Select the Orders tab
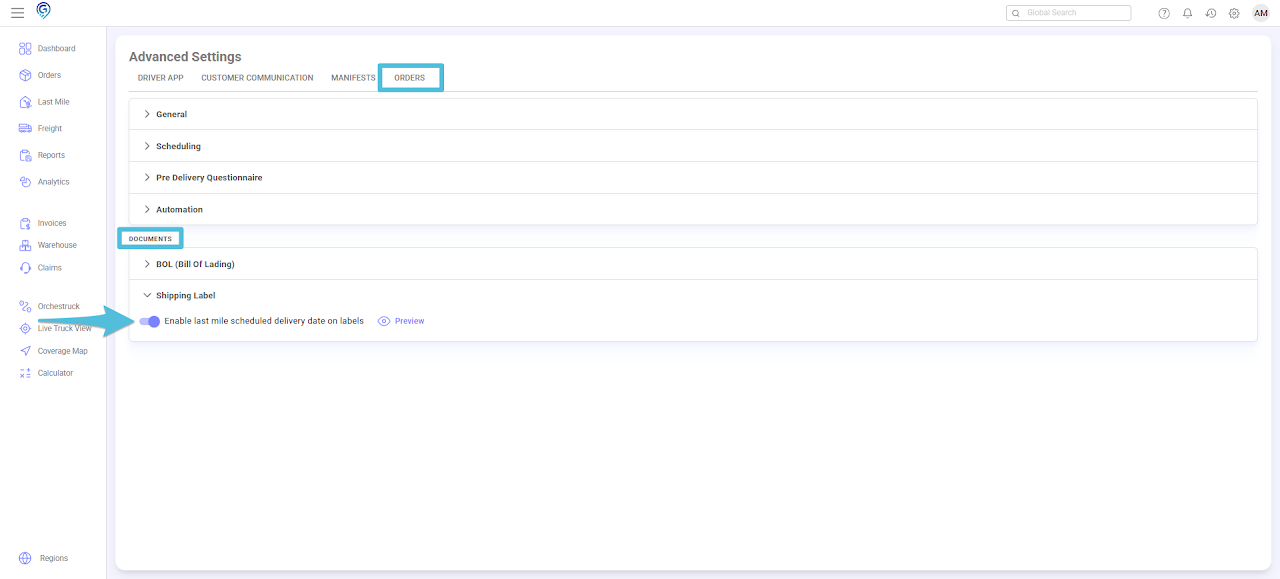1280x579 pixels. click(x=410, y=78)
